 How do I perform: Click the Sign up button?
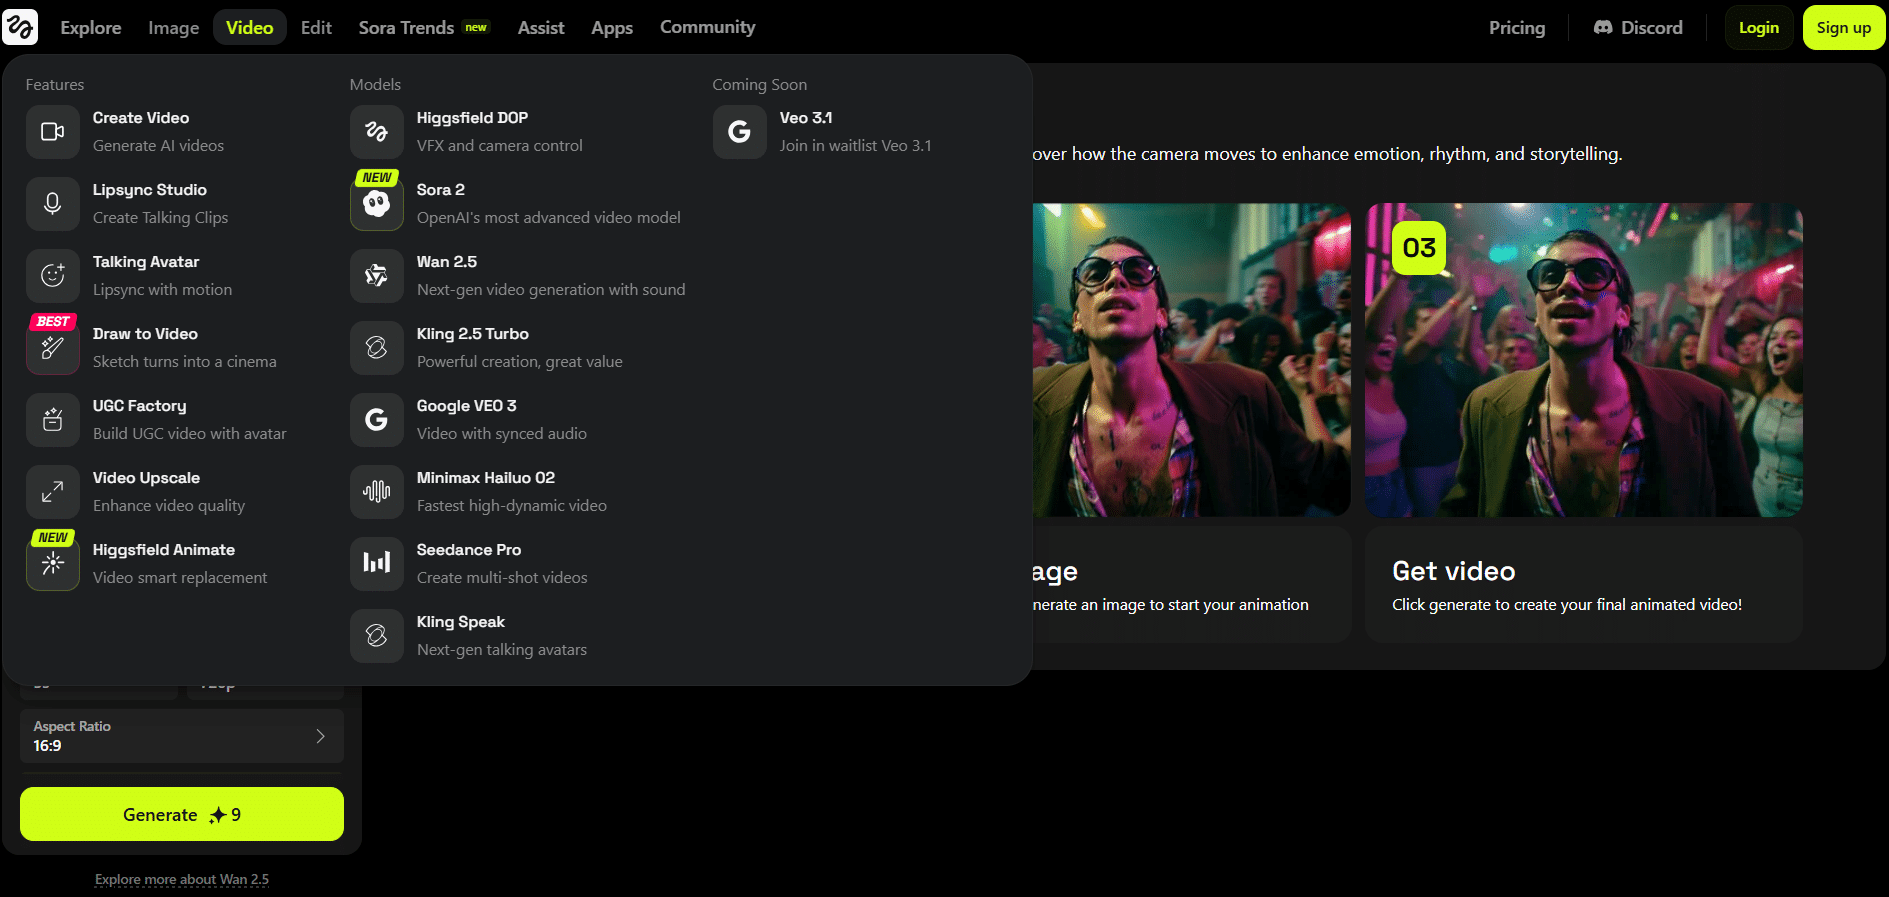[x=1844, y=28]
